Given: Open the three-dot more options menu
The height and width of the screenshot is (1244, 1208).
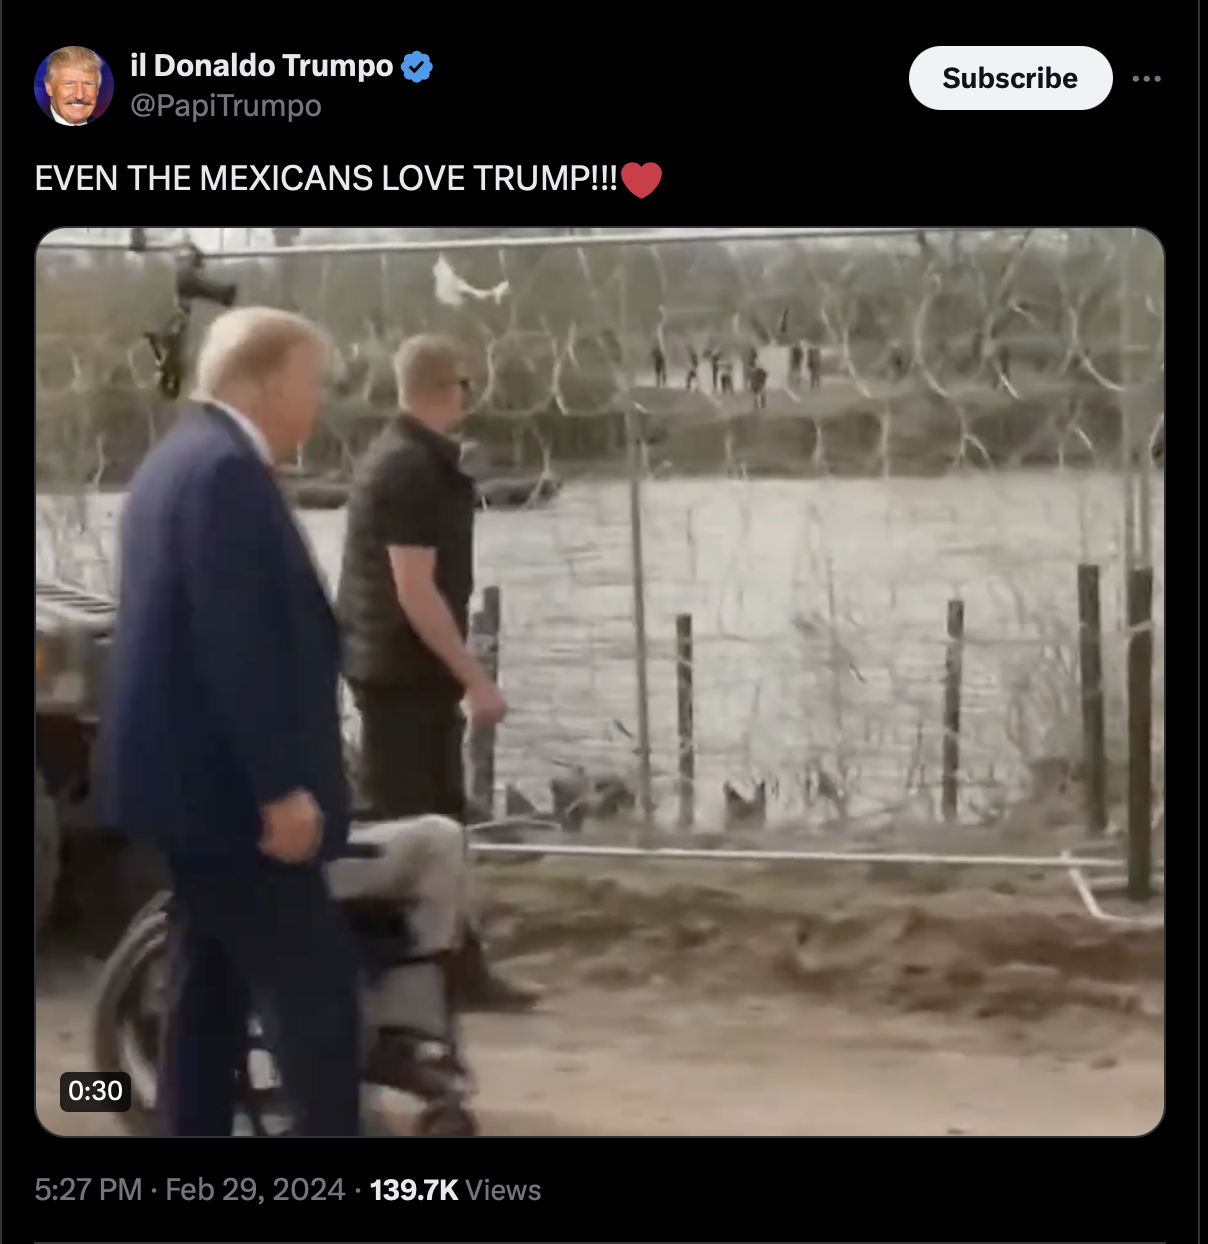Looking at the screenshot, I should (1147, 78).
